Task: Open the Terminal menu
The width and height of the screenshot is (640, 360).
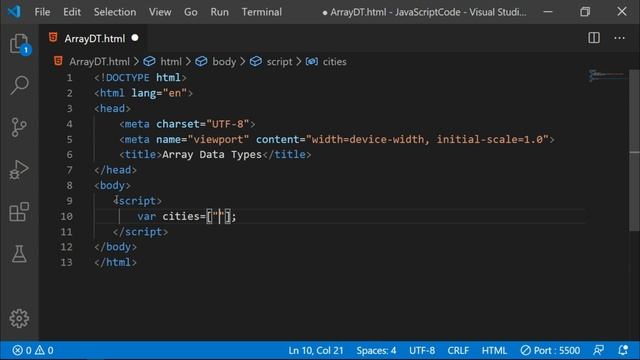Action: (x=262, y=12)
